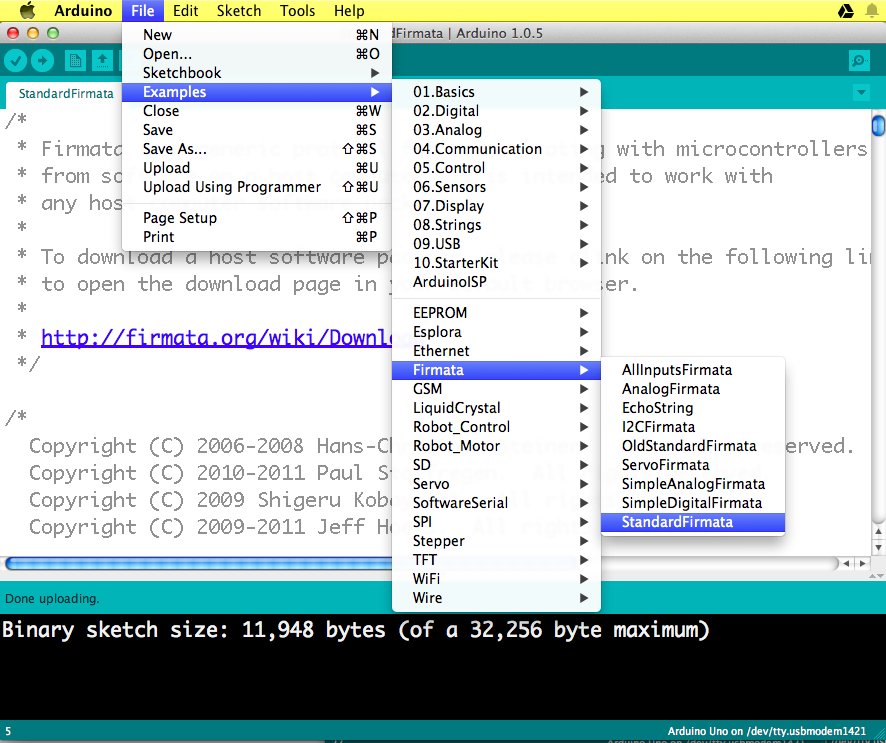Open the Serial Monitor magnifier icon
Image resolution: width=886 pixels, height=743 pixels.
[858, 61]
